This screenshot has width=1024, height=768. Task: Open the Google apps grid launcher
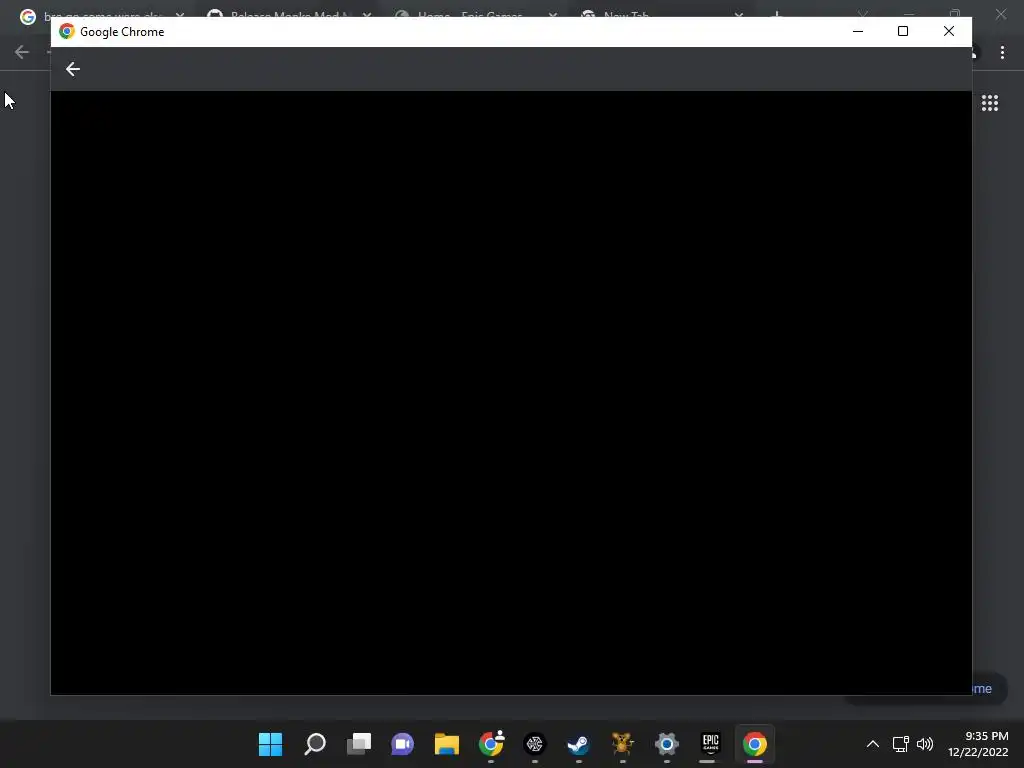989,103
